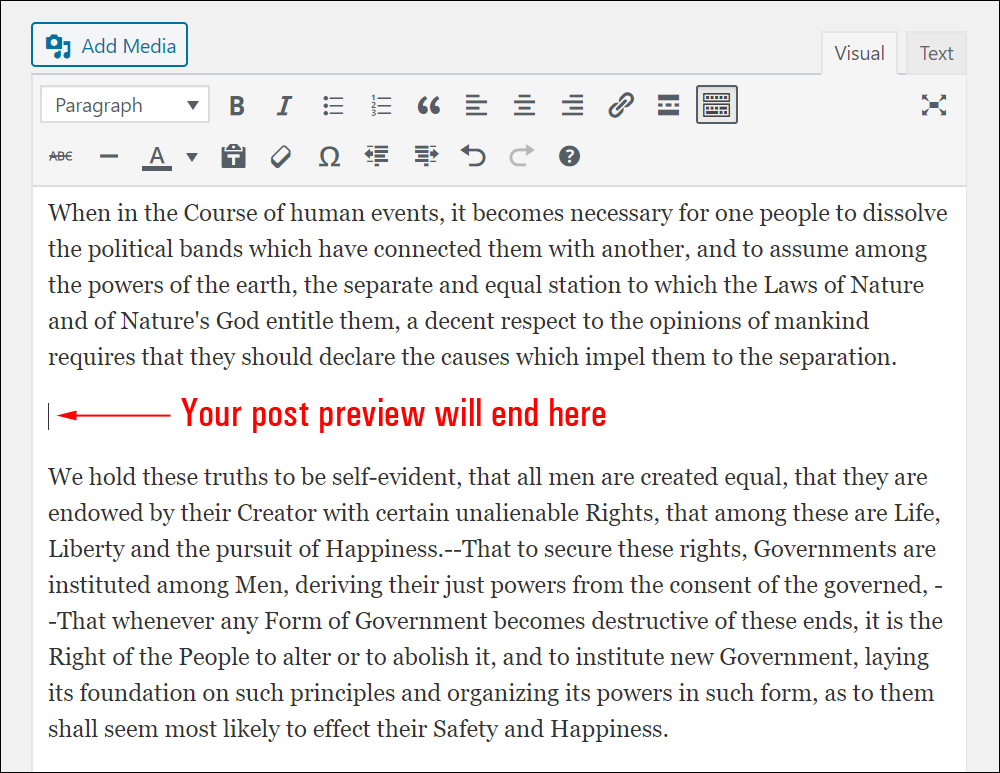This screenshot has width=1000, height=773.
Task: Click the words 'When in the Course'
Action: tap(152, 213)
